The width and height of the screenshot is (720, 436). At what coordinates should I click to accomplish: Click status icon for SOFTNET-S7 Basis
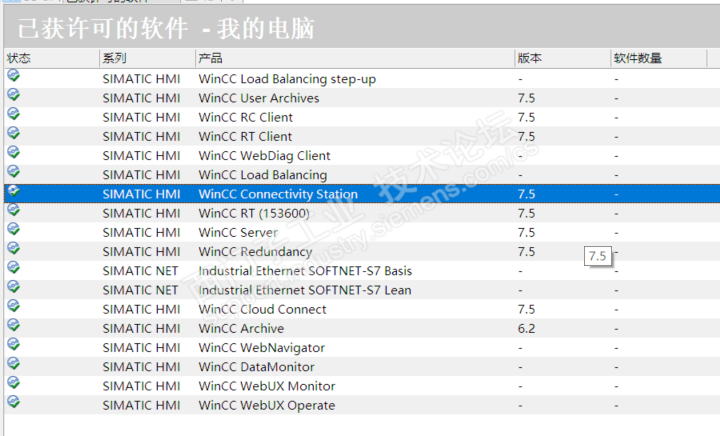[x=13, y=268]
